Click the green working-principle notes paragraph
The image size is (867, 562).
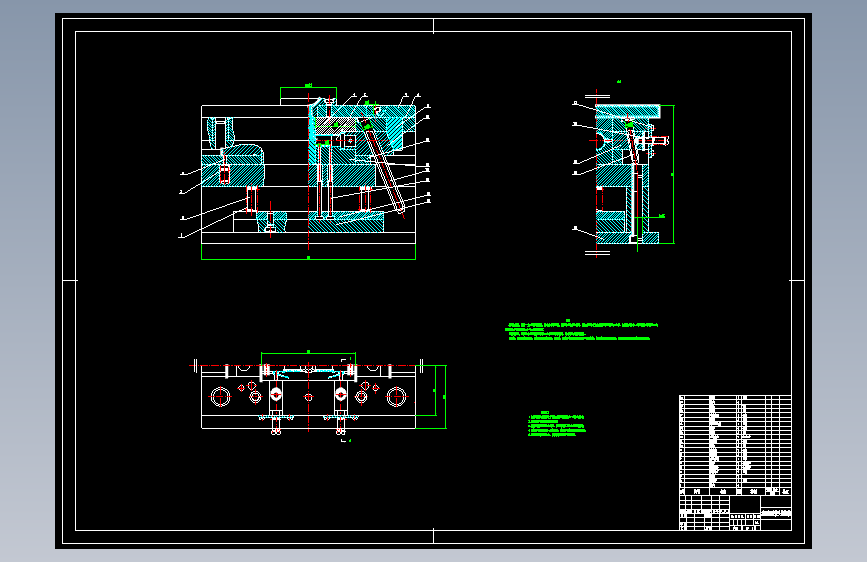point(582,330)
